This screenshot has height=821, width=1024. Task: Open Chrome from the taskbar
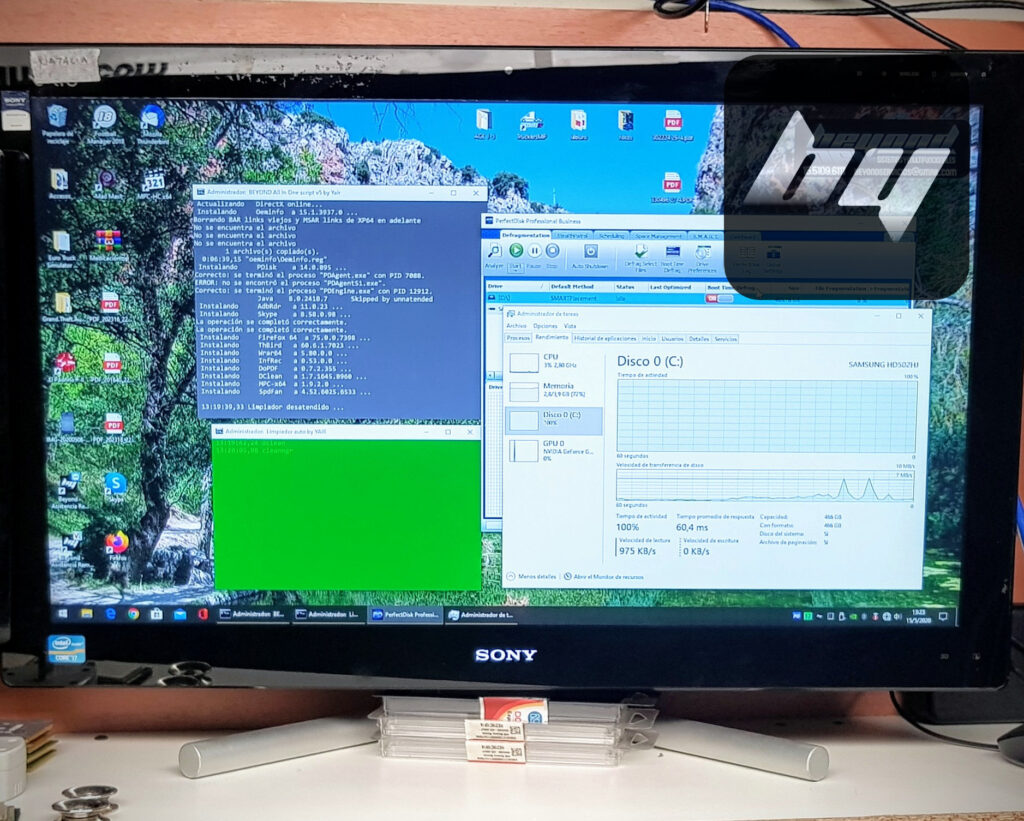click(x=133, y=614)
